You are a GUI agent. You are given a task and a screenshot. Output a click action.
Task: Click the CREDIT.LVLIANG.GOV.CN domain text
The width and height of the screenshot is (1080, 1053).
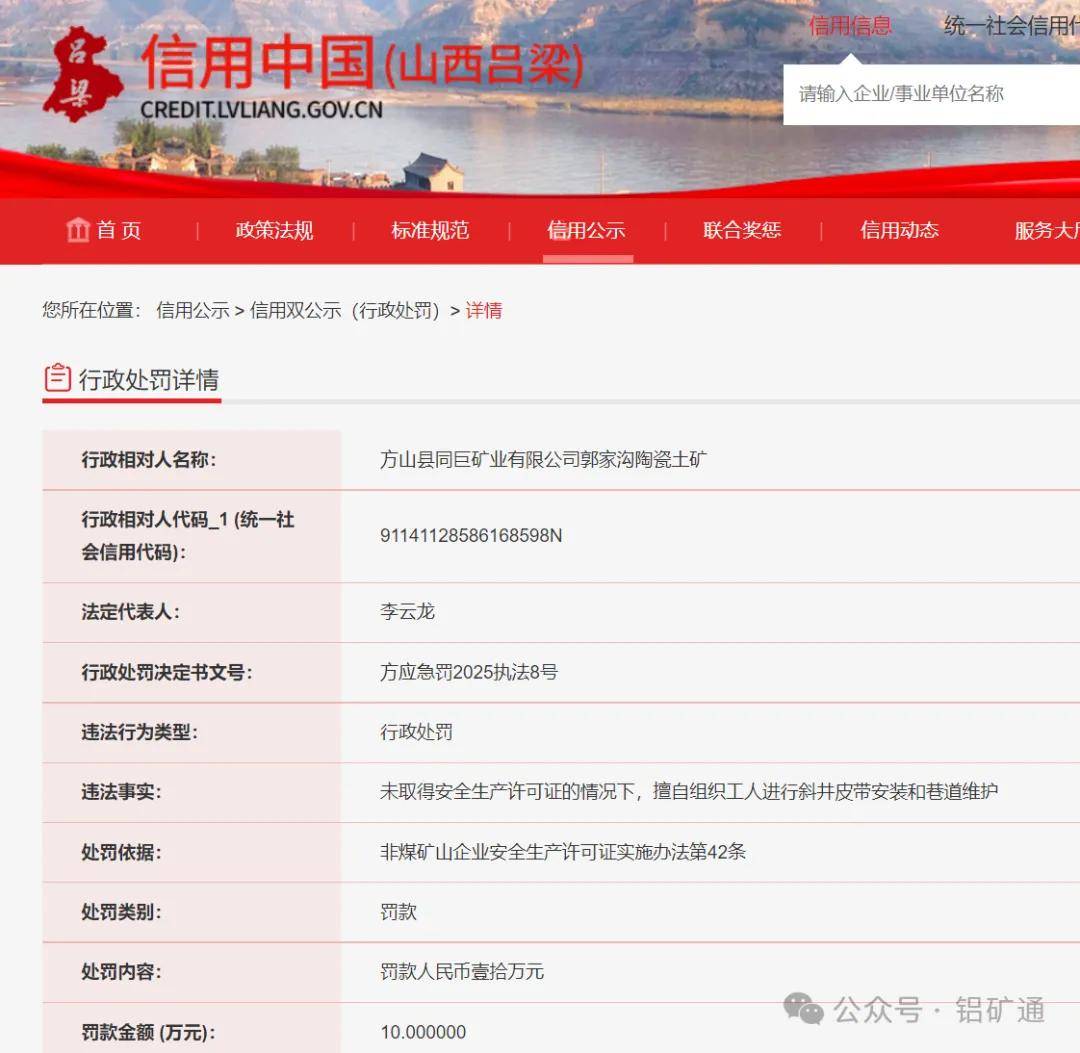pyautogui.click(x=261, y=110)
